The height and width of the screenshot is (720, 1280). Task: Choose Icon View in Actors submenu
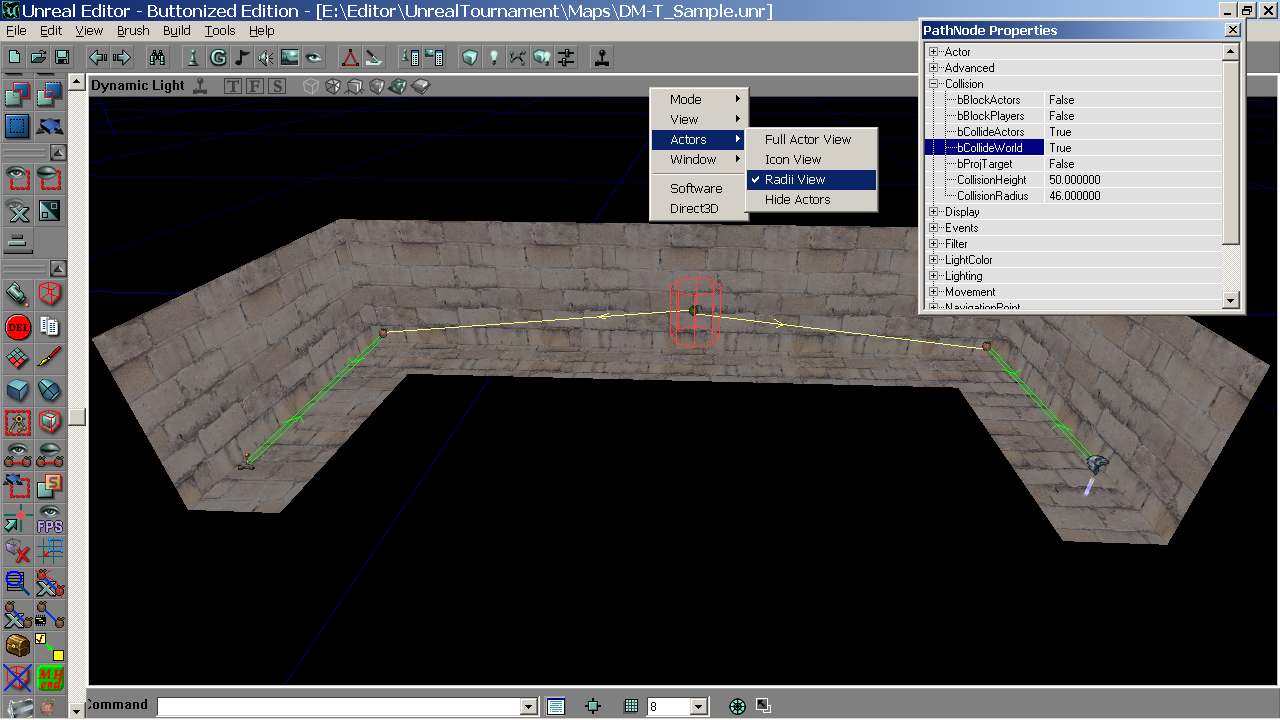pyautogui.click(x=811, y=159)
